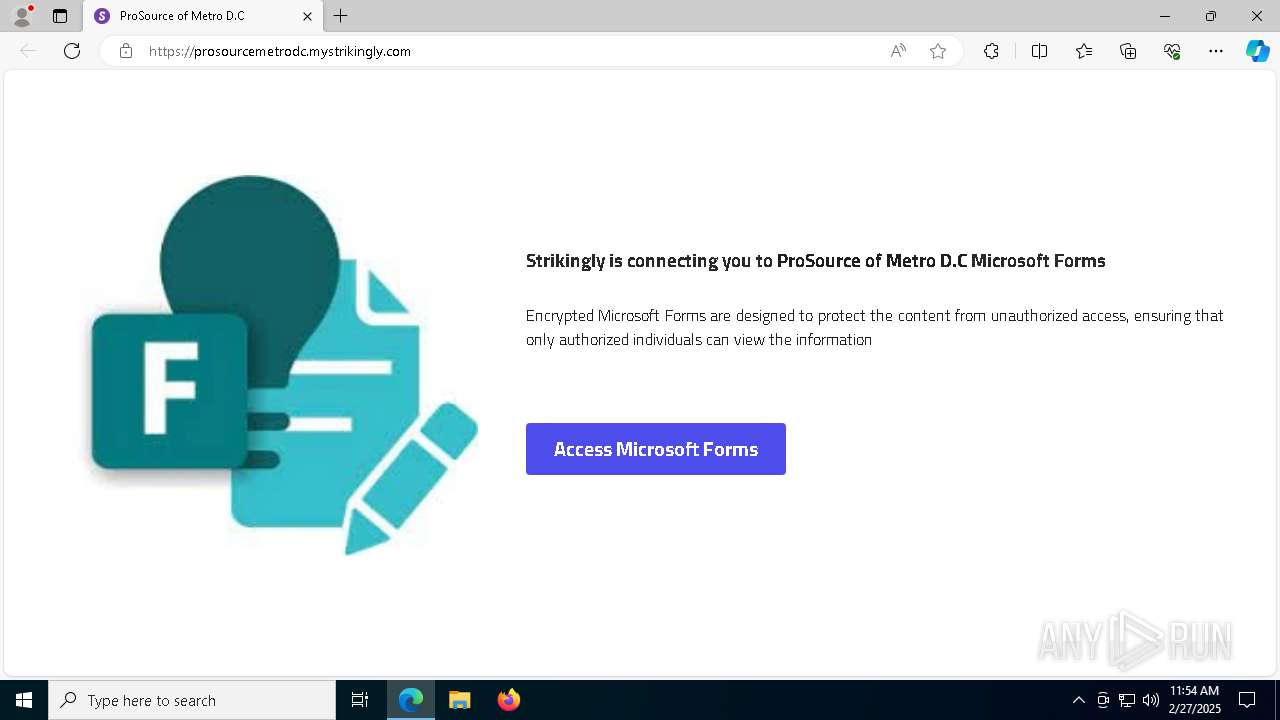Viewport: 1280px width, 720px height.
Task: Open Settings and more ellipsis menu
Action: coord(1216,51)
